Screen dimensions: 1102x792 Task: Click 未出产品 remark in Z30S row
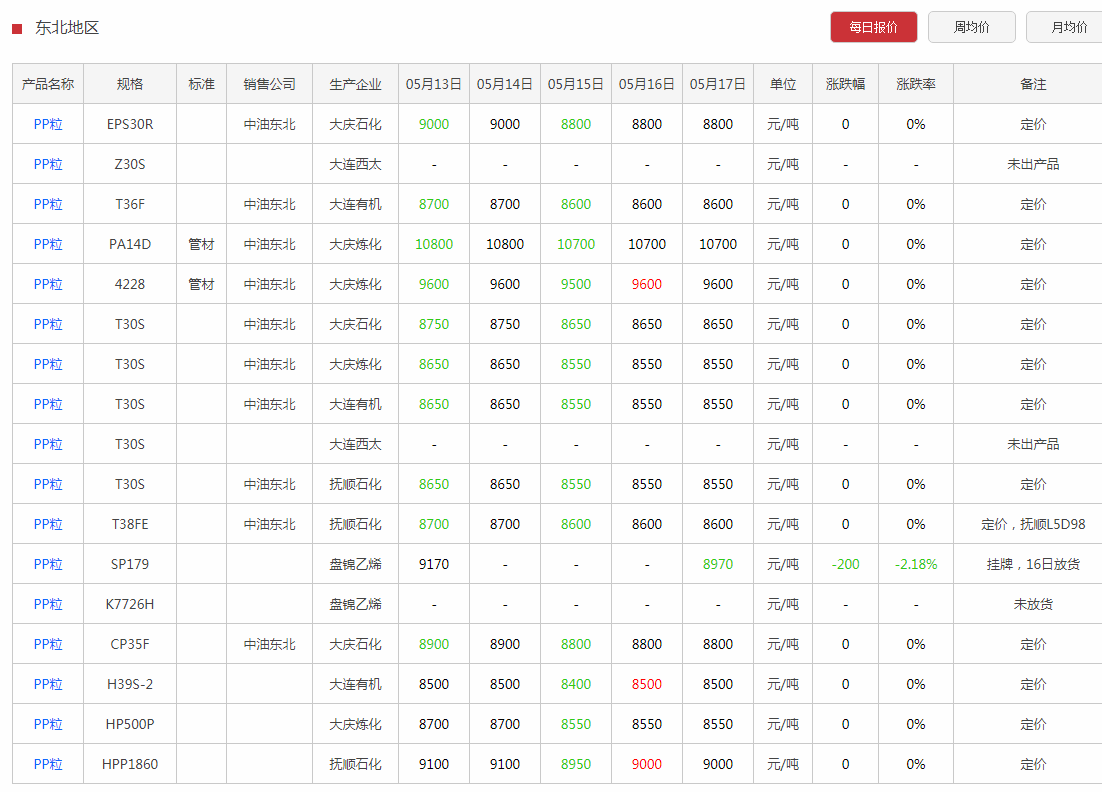pos(1033,164)
